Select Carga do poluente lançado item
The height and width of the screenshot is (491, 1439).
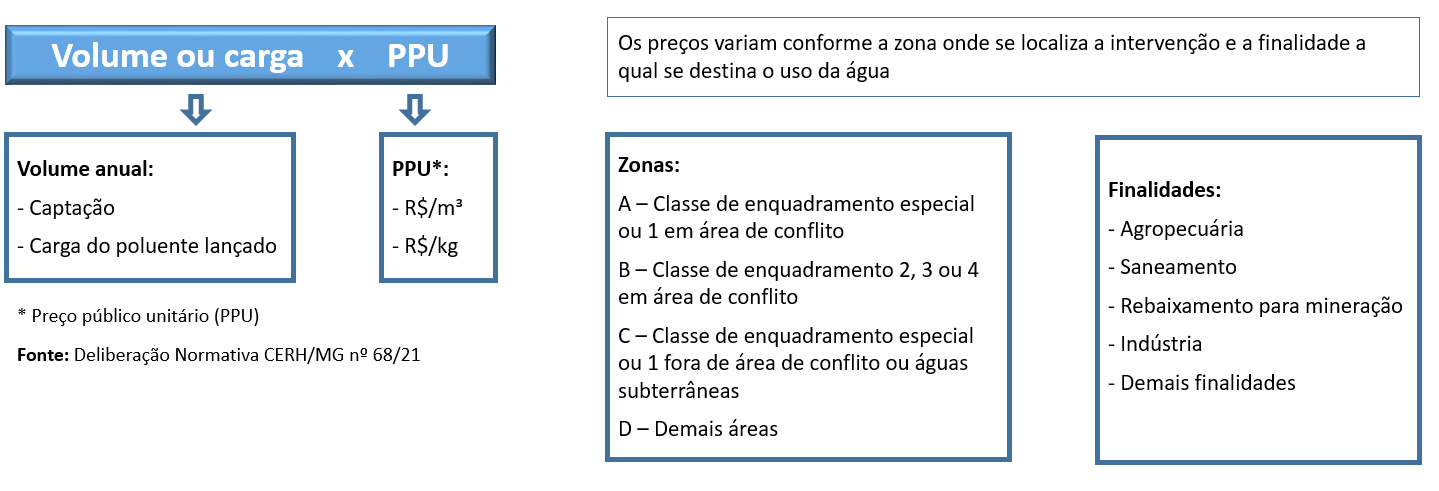[x=147, y=246]
